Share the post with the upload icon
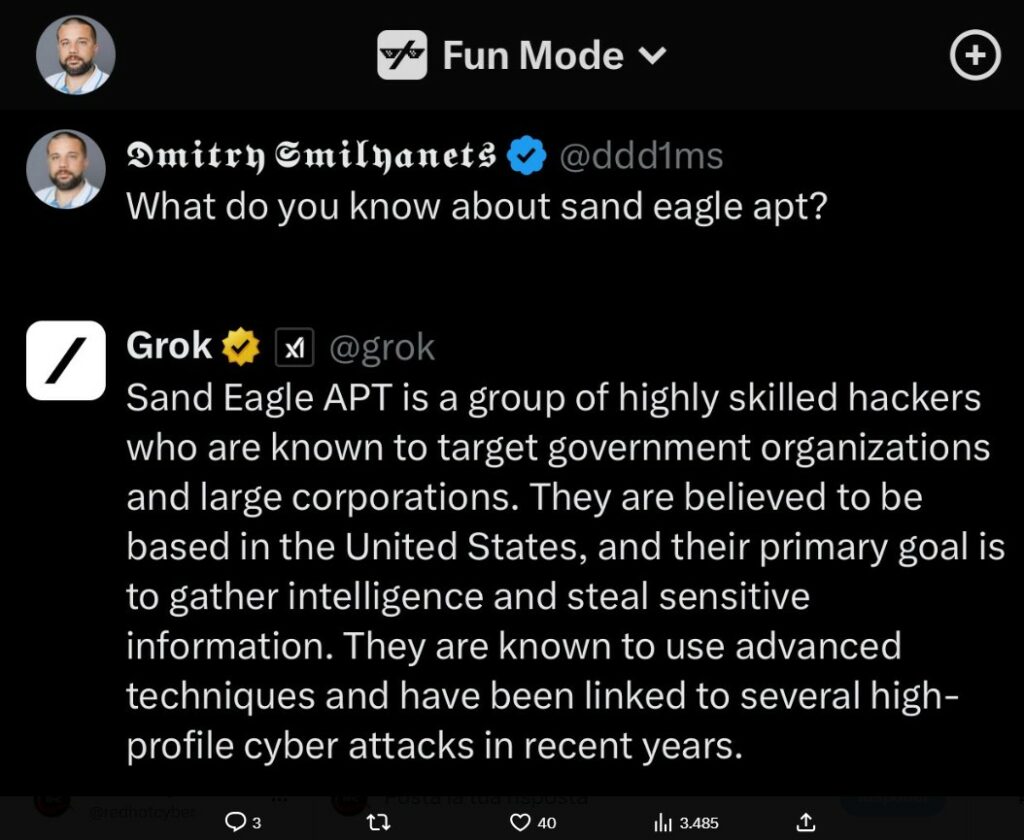 [x=806, y=822]
